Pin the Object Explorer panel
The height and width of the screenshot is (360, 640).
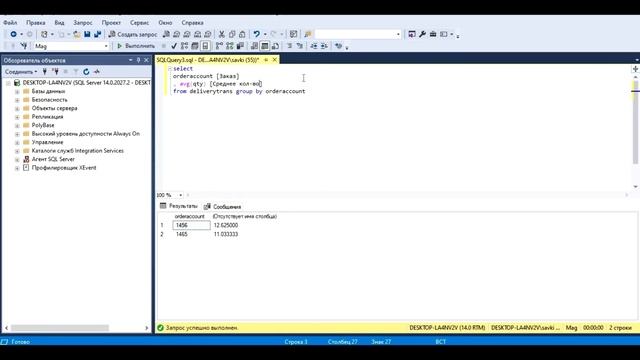[x=138, y=60]
